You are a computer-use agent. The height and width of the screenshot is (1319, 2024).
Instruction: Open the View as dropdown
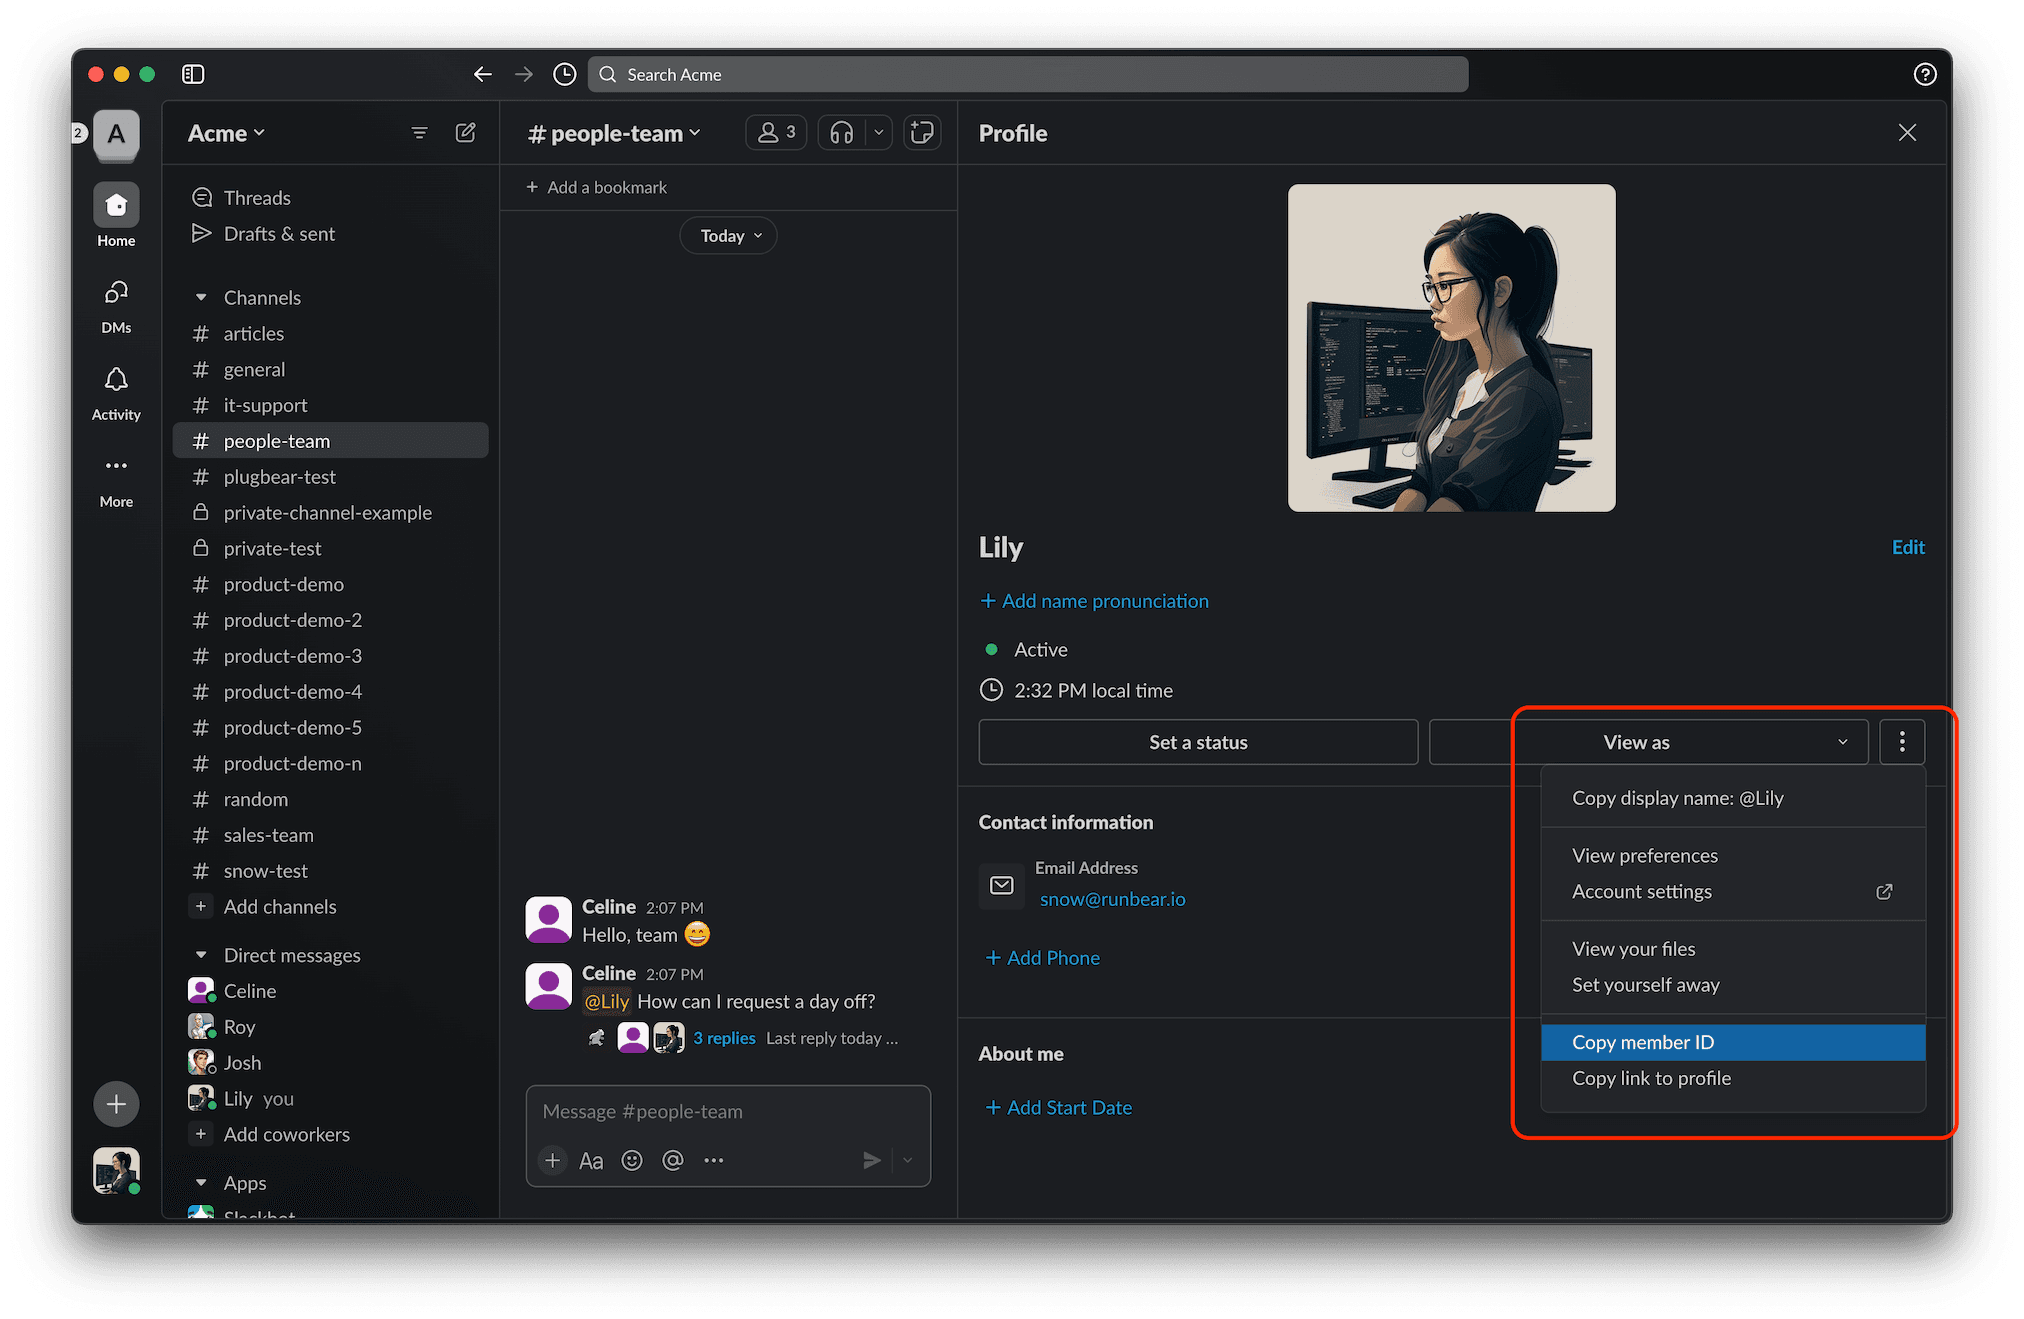coord(1648,742)
